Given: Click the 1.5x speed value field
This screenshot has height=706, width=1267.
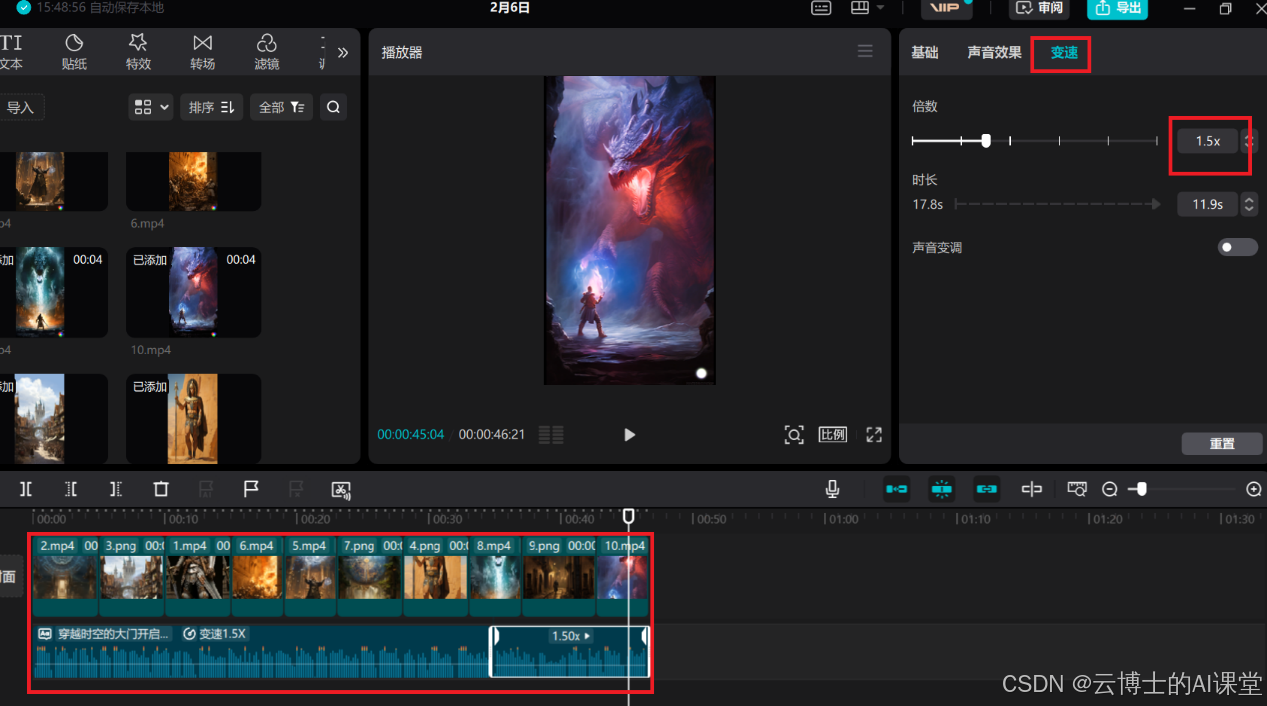Looking at the screenshot, I should click(x=1208, y=141).
